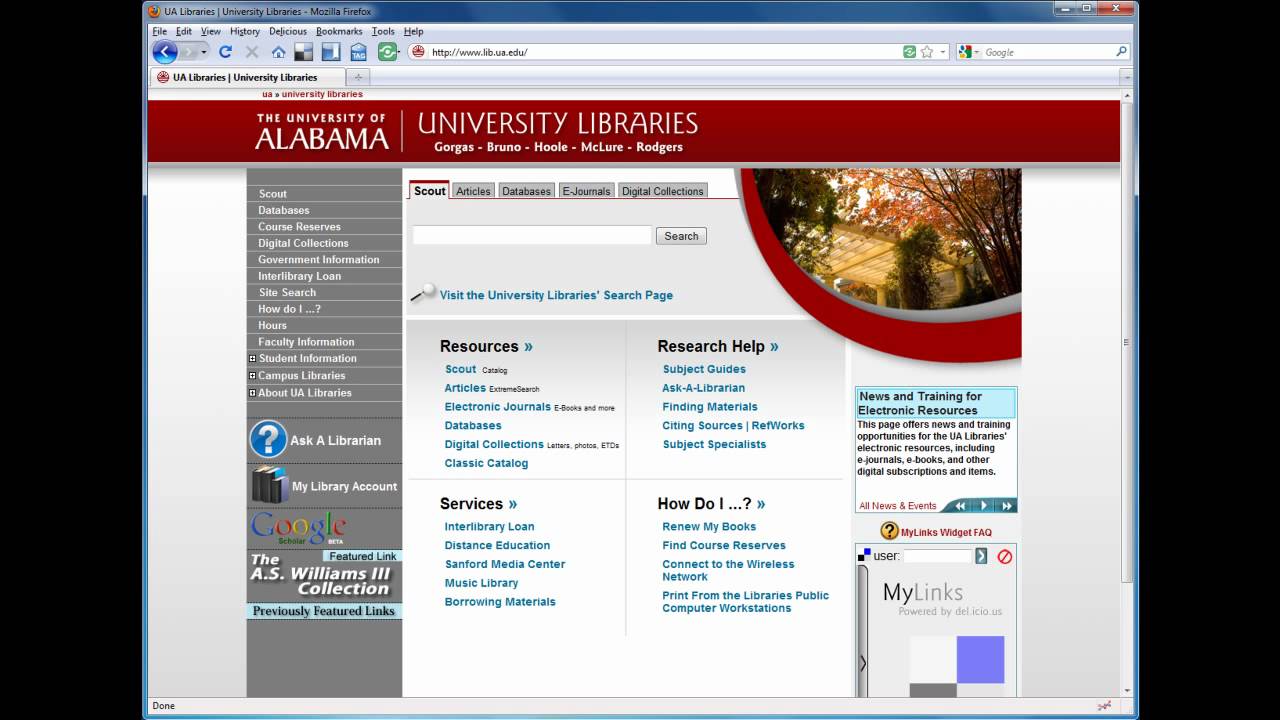1280x720 pixels.
Task: Reload the page with the refresh icon
Action: tap(225, 52)
